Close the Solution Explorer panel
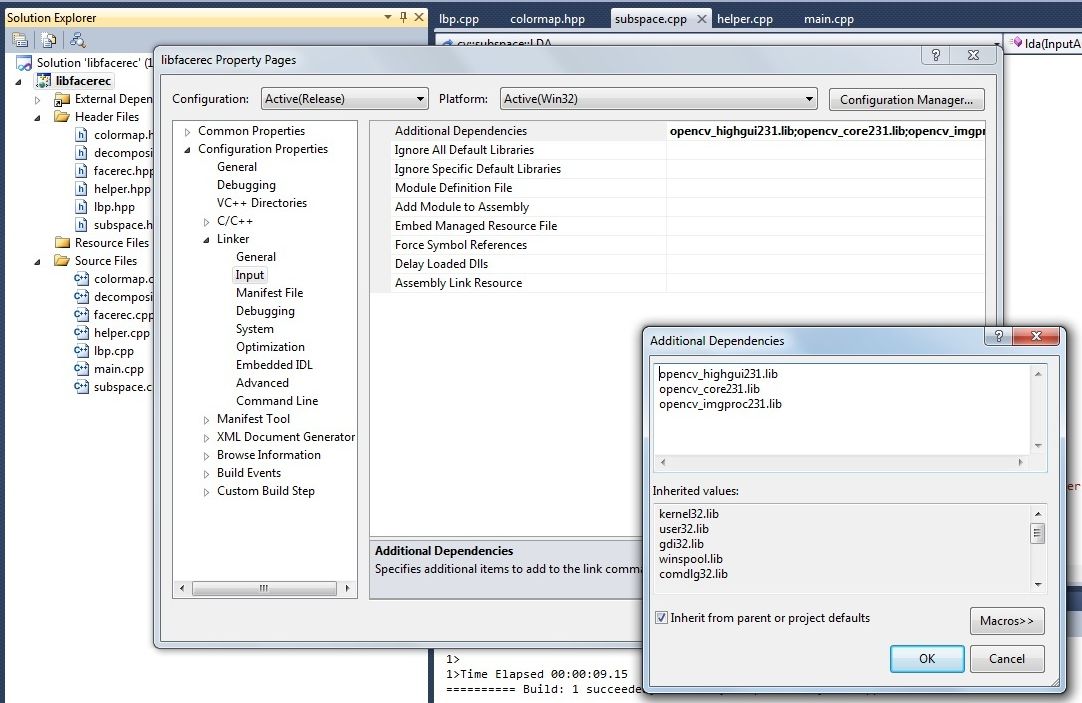This screenshot has height=703, width=1082. 419,17
